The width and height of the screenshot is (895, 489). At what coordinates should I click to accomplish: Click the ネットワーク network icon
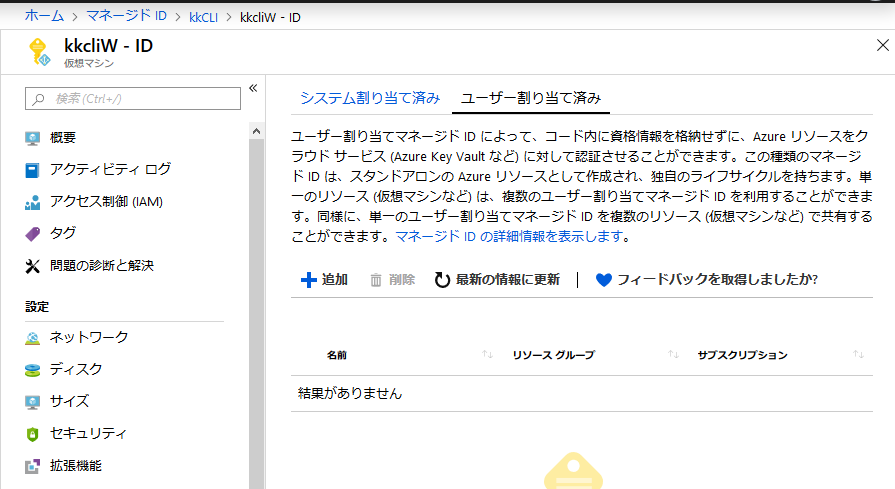(33, 338)
